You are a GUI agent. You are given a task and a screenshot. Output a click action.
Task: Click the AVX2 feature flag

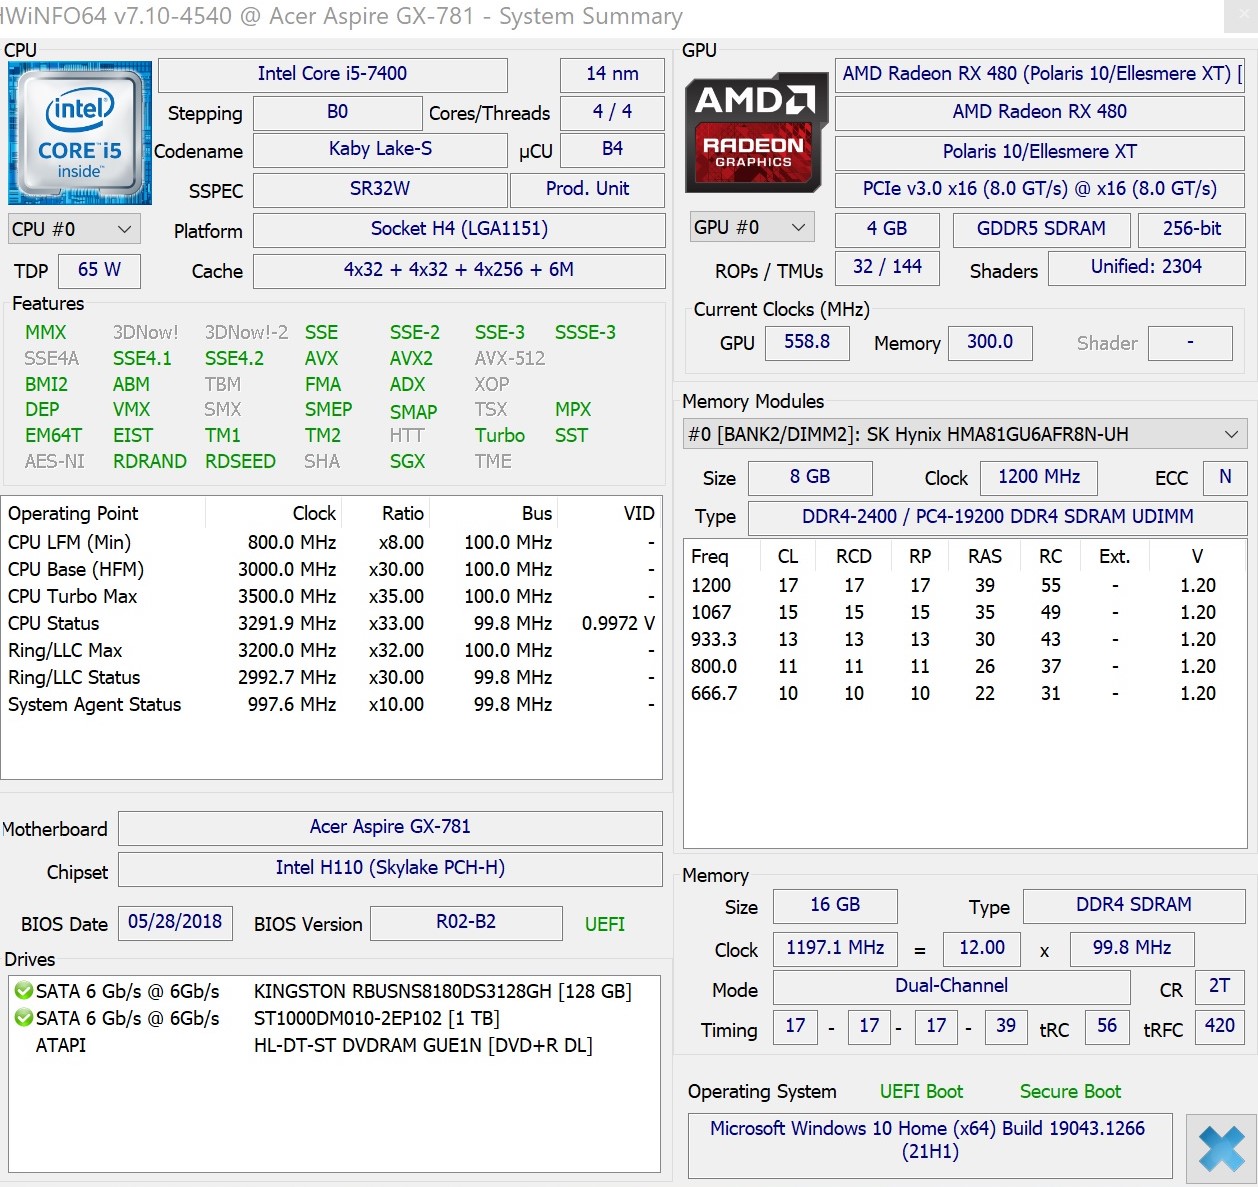pos(411,358)
